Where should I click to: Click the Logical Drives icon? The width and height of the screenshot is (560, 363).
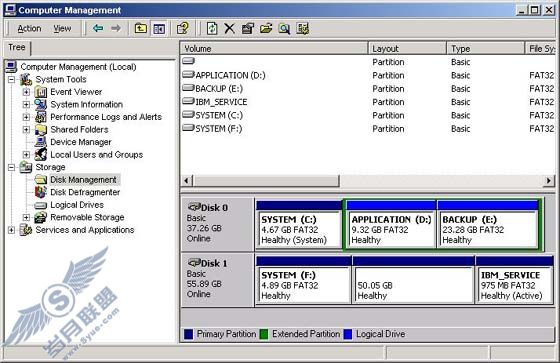(x=41, y=205)
